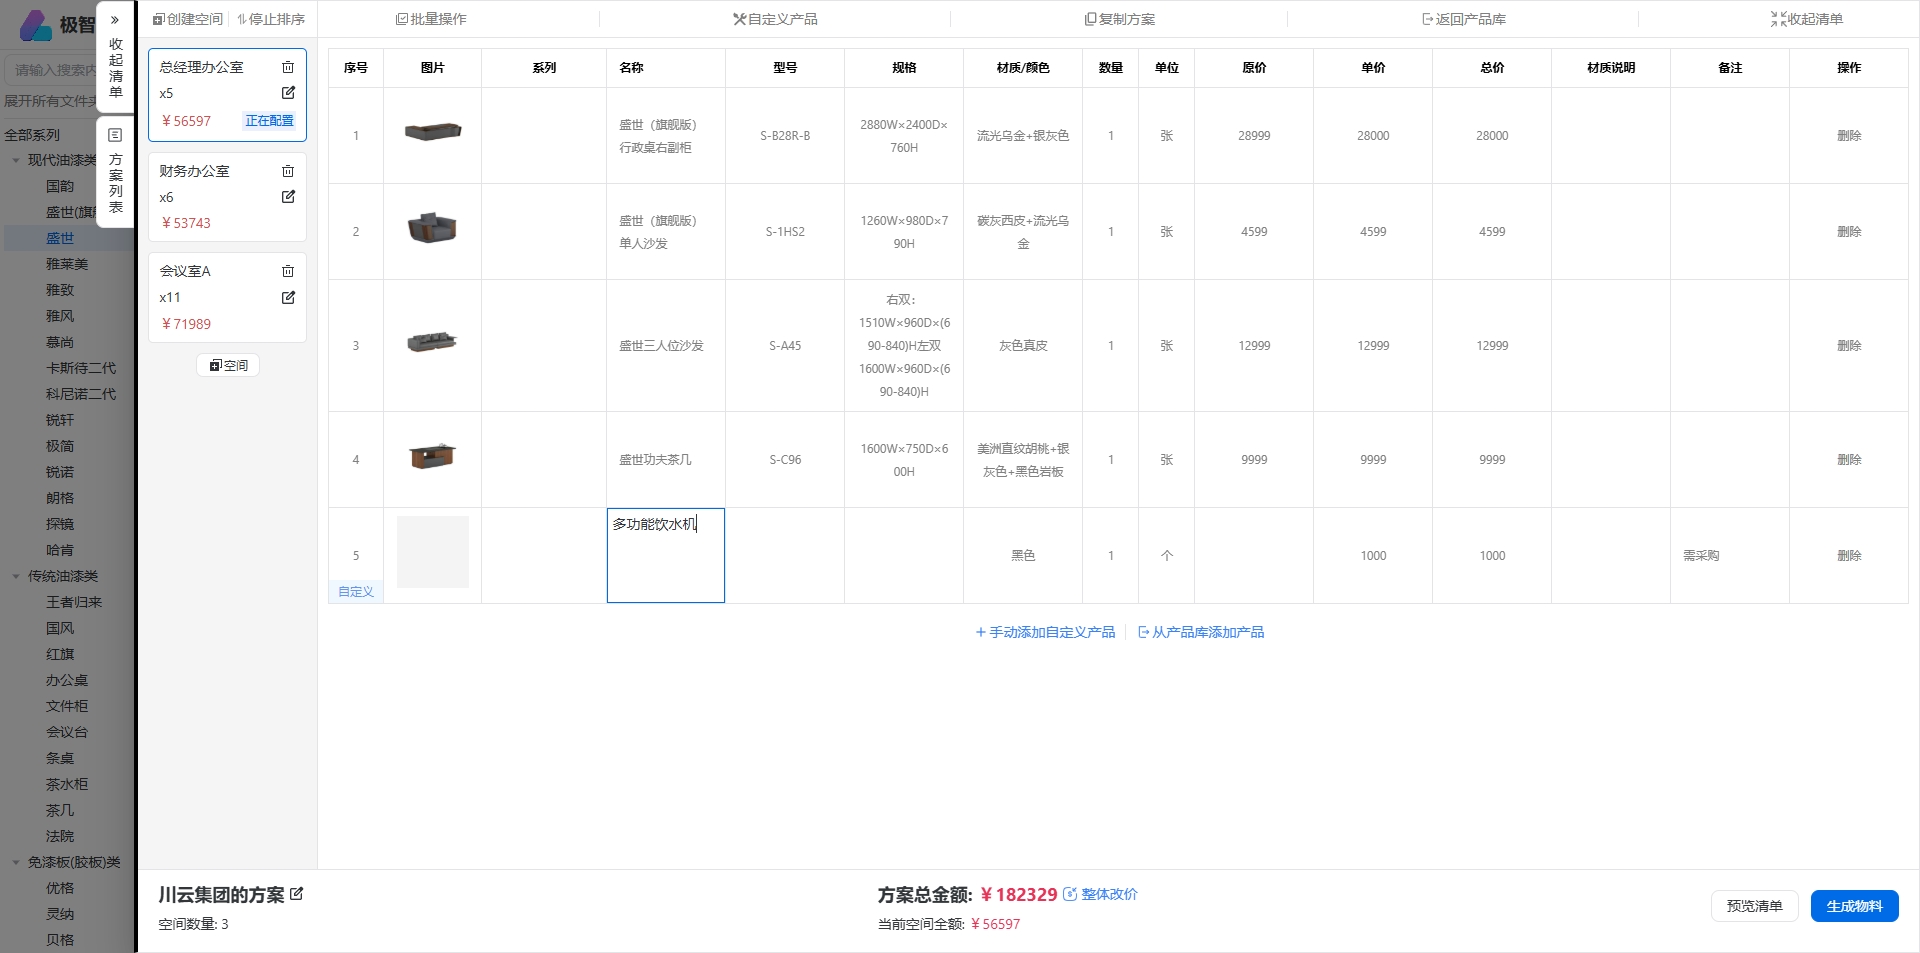Toggle 停止排序 sorting mode
1920x953 pixels.
pyautogui.click(x=271, y=19)
